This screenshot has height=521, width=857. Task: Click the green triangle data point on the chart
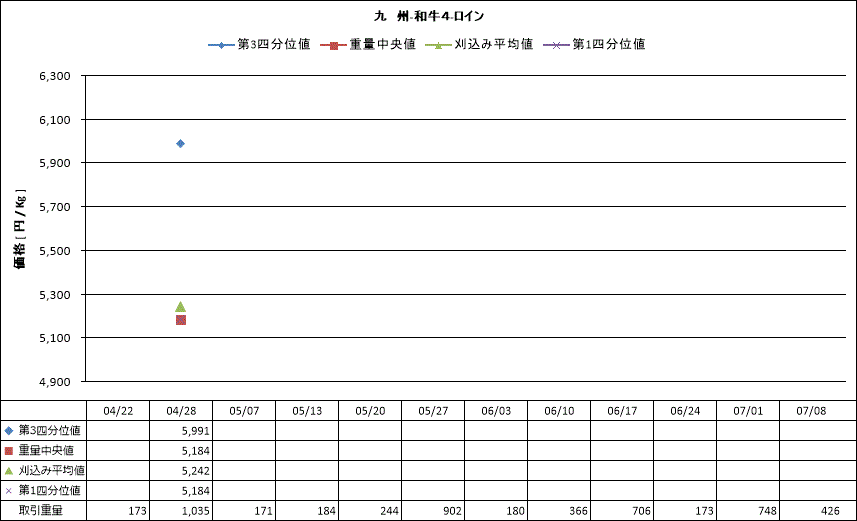point(180,307)
